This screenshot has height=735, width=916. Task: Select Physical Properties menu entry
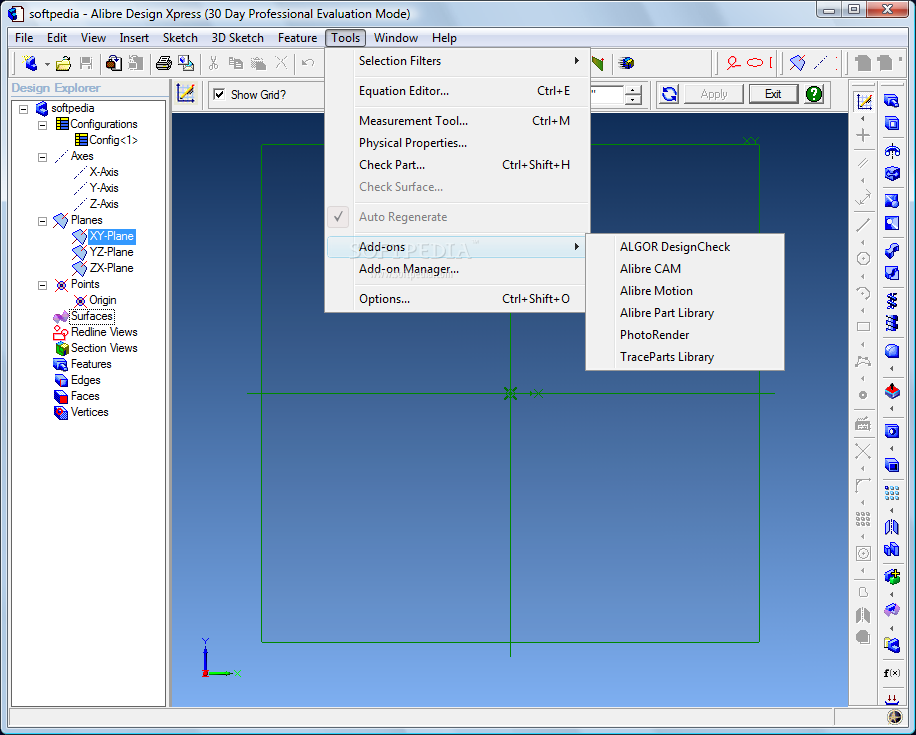[457, 143]
